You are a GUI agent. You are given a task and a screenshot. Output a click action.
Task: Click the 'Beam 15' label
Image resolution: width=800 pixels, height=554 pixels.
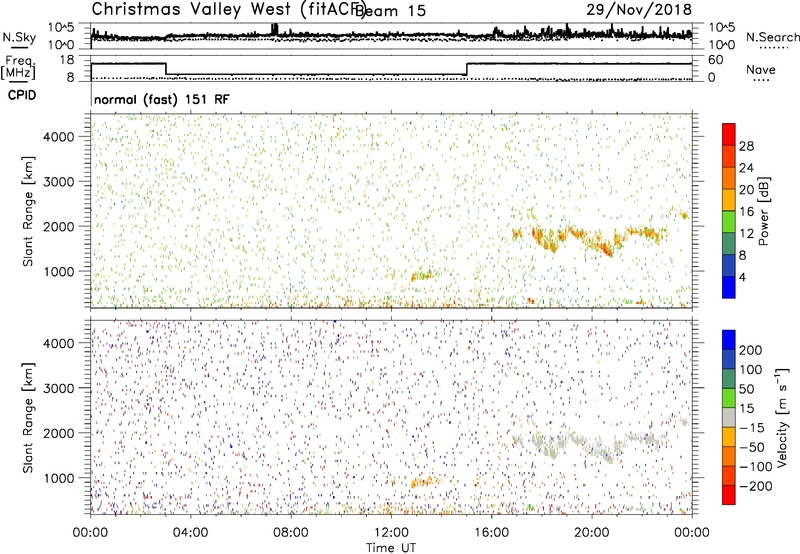coord(391,11)
